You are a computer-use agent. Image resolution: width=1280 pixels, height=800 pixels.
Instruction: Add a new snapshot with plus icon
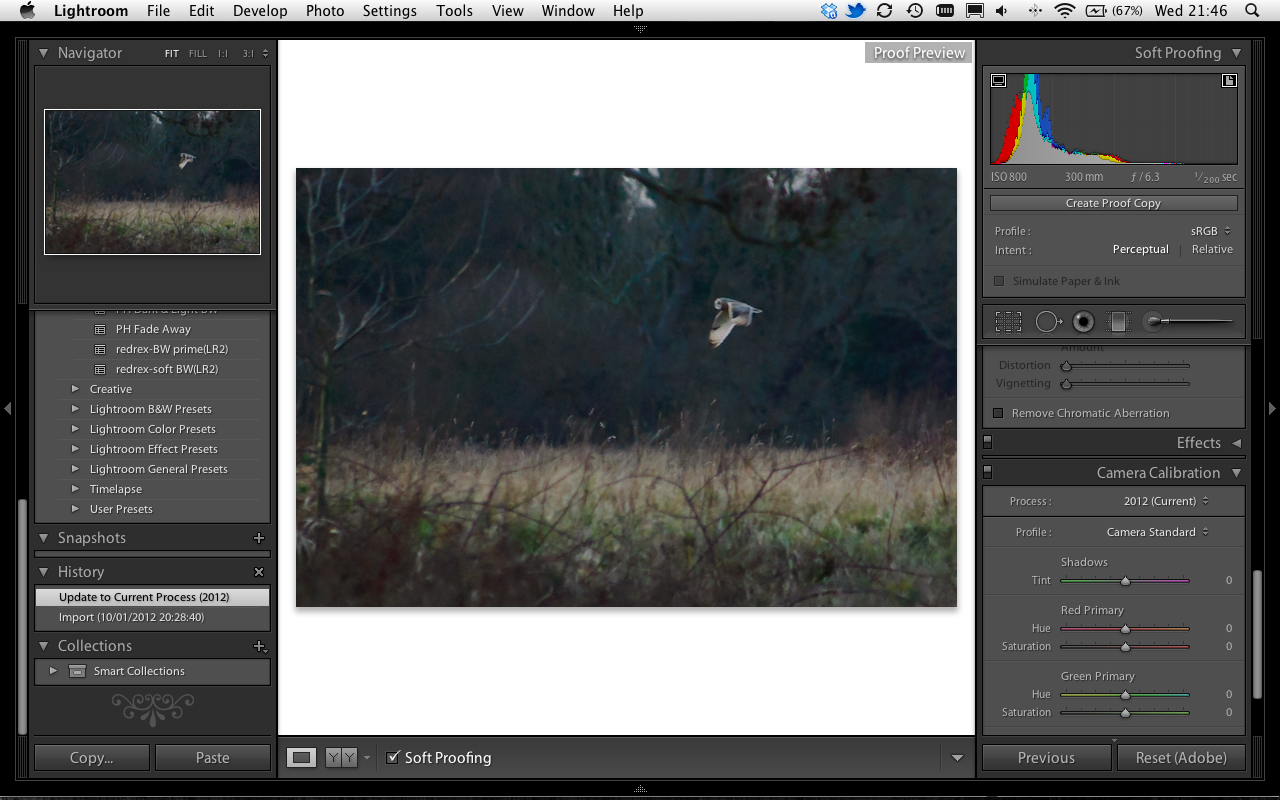click(259, 538)
